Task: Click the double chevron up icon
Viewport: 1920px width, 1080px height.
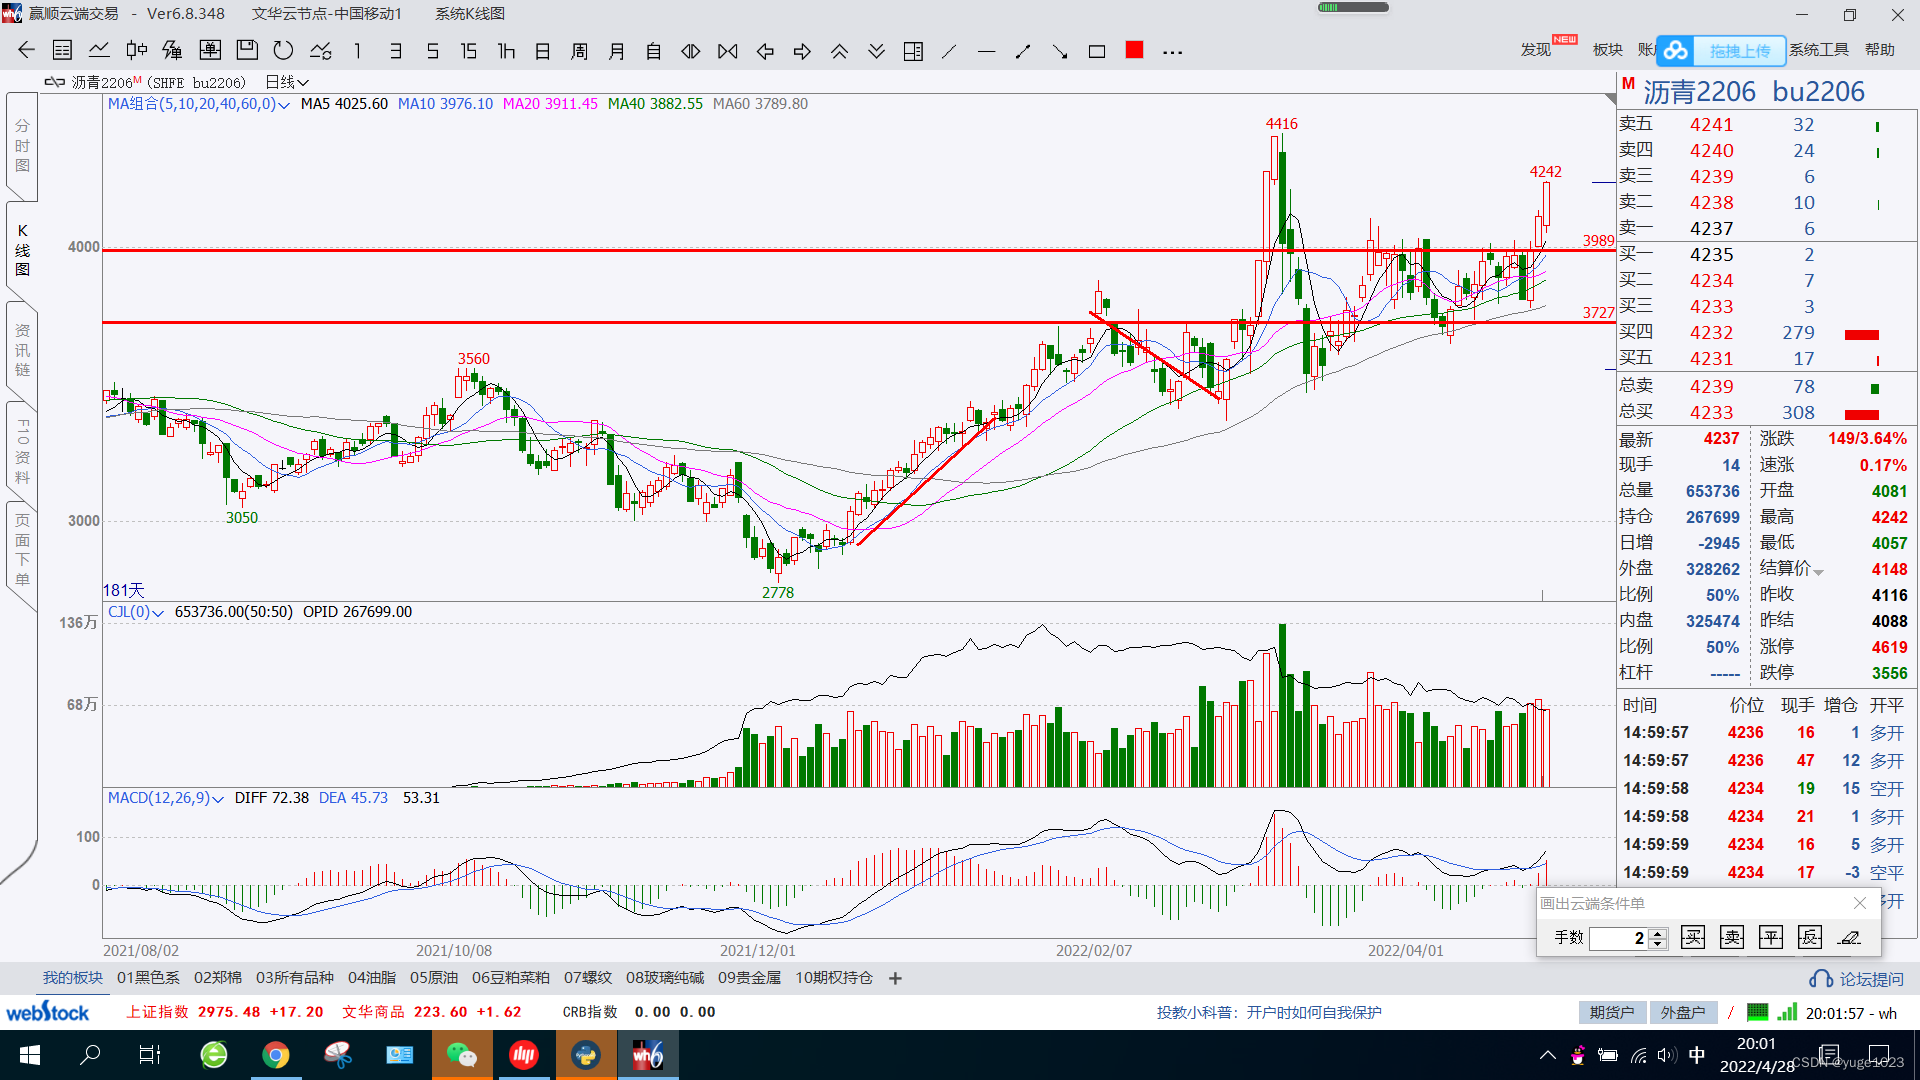Action: [839, 51]
